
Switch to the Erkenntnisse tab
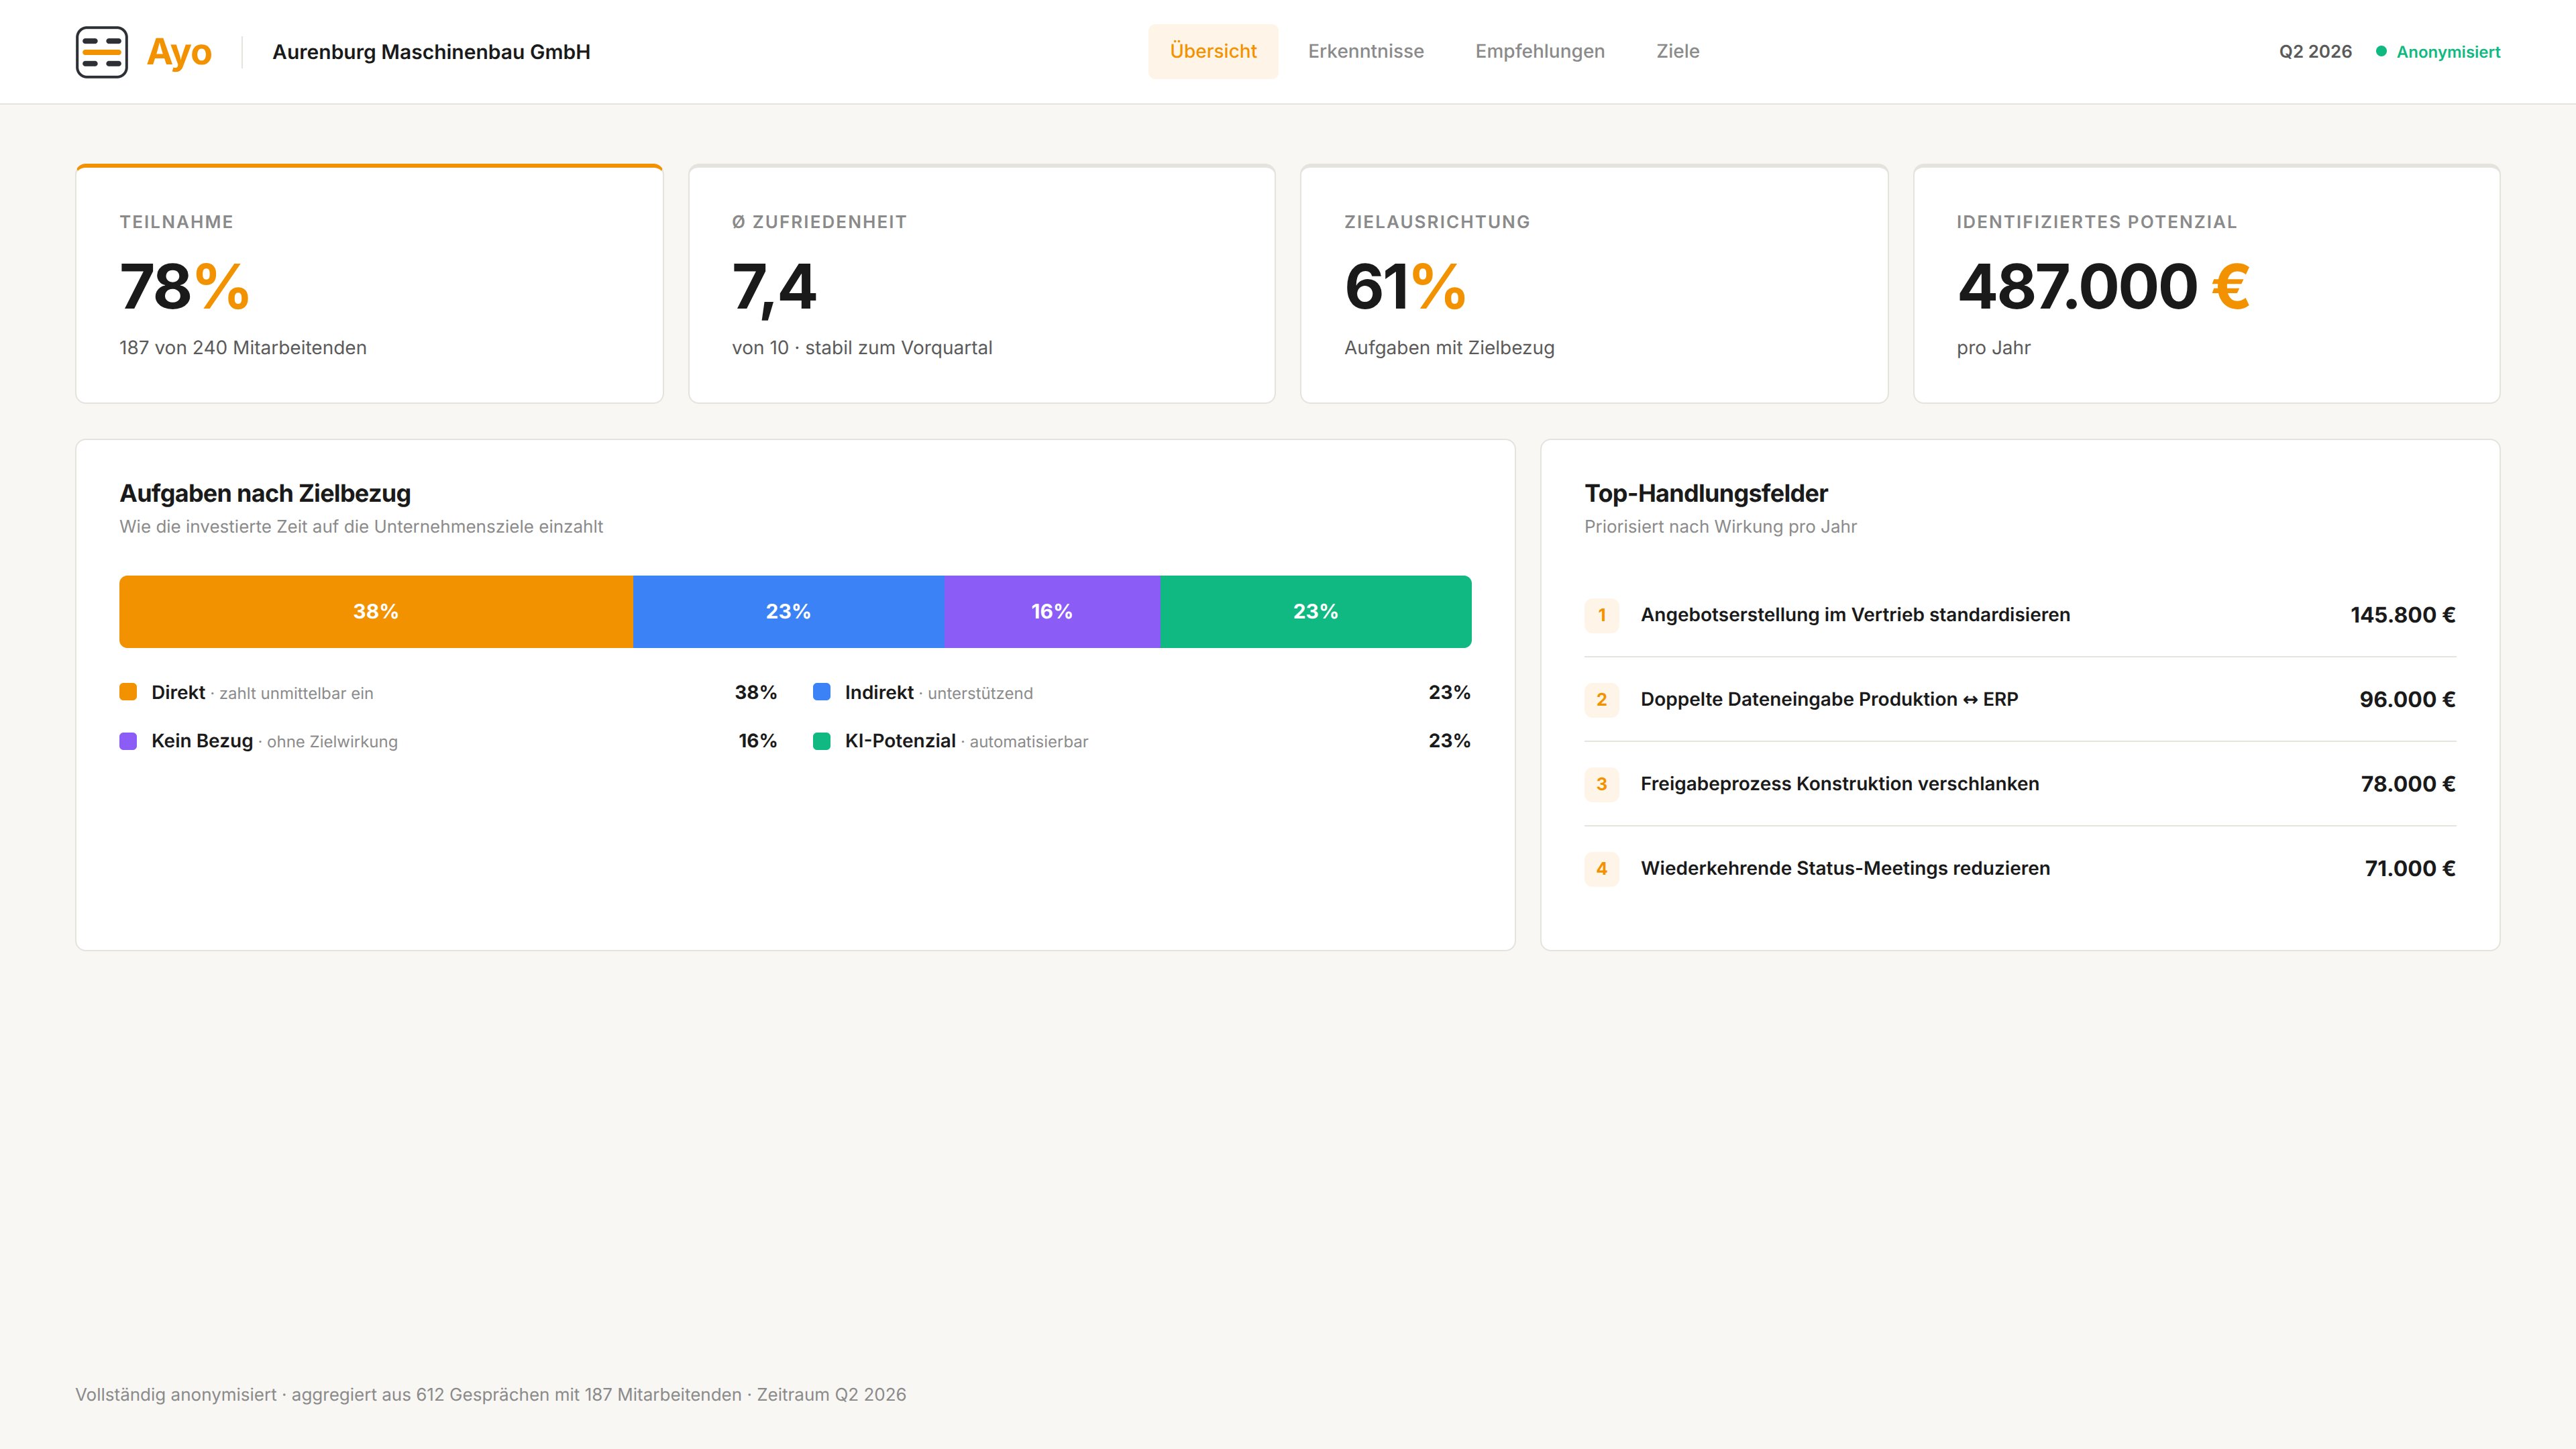click(1365, 51)
